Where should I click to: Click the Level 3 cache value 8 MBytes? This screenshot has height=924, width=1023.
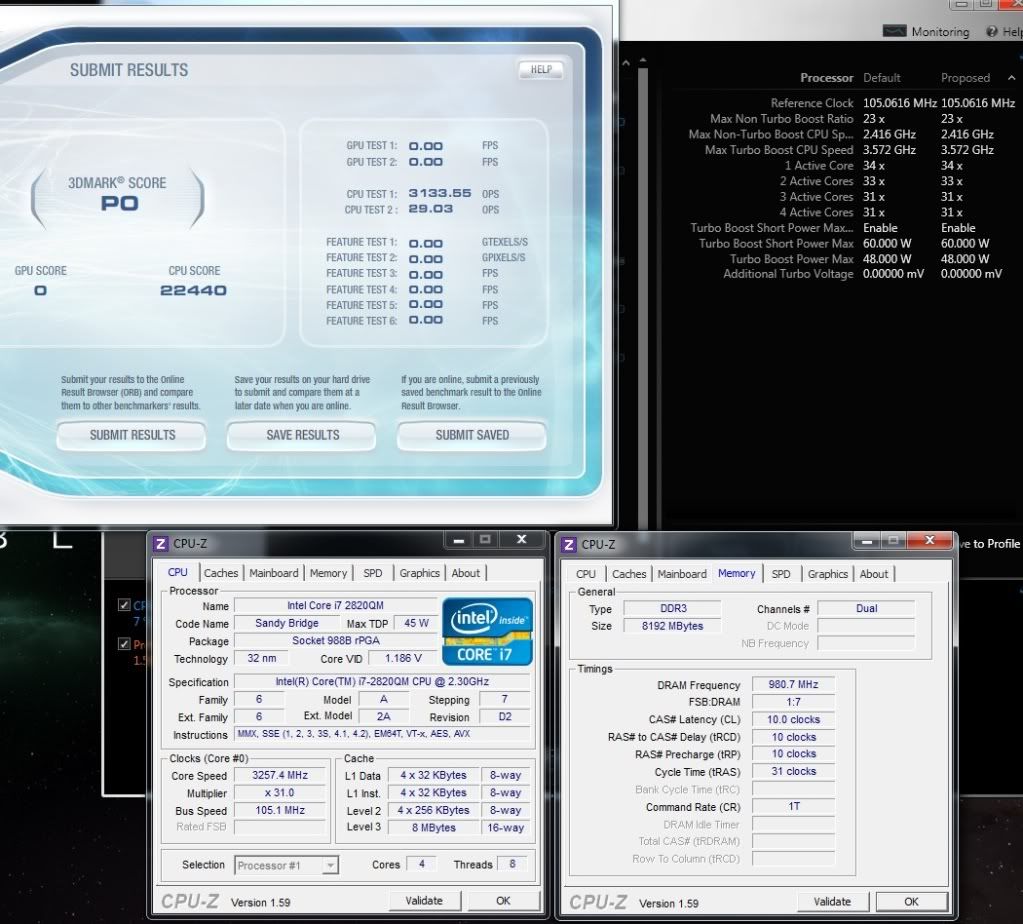click(434, 827)
